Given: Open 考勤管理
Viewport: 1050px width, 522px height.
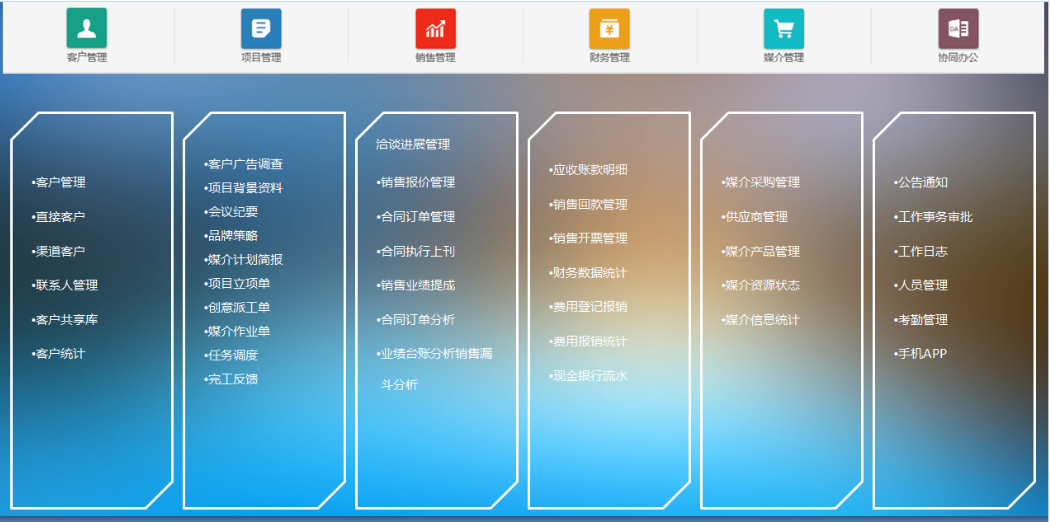Looking at the screenshot, I should [921, 320].
